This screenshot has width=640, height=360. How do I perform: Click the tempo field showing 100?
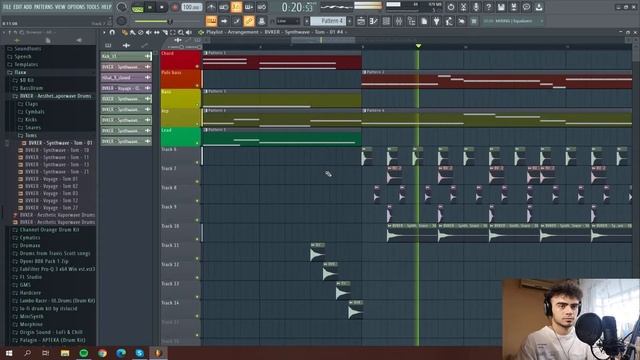coord(191,7)
